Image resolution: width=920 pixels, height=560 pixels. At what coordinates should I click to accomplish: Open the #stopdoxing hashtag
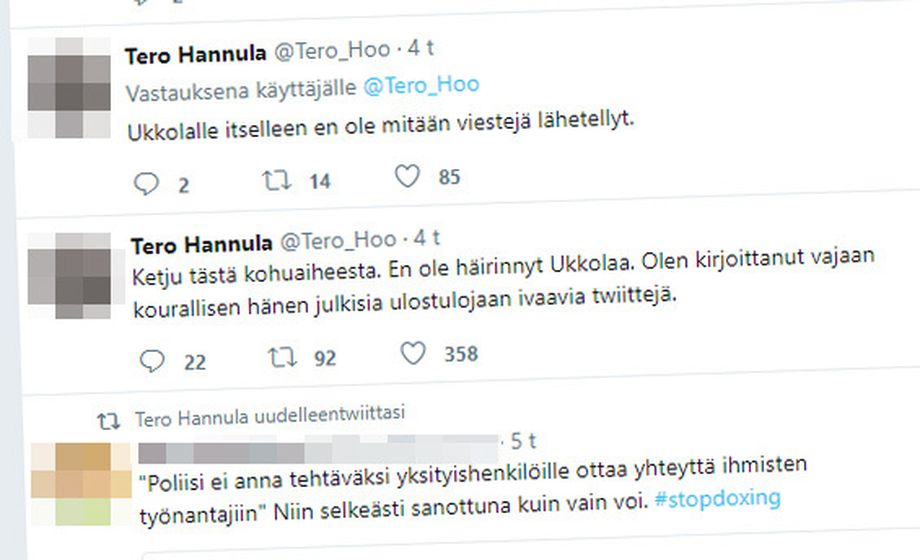coord(717,498)
